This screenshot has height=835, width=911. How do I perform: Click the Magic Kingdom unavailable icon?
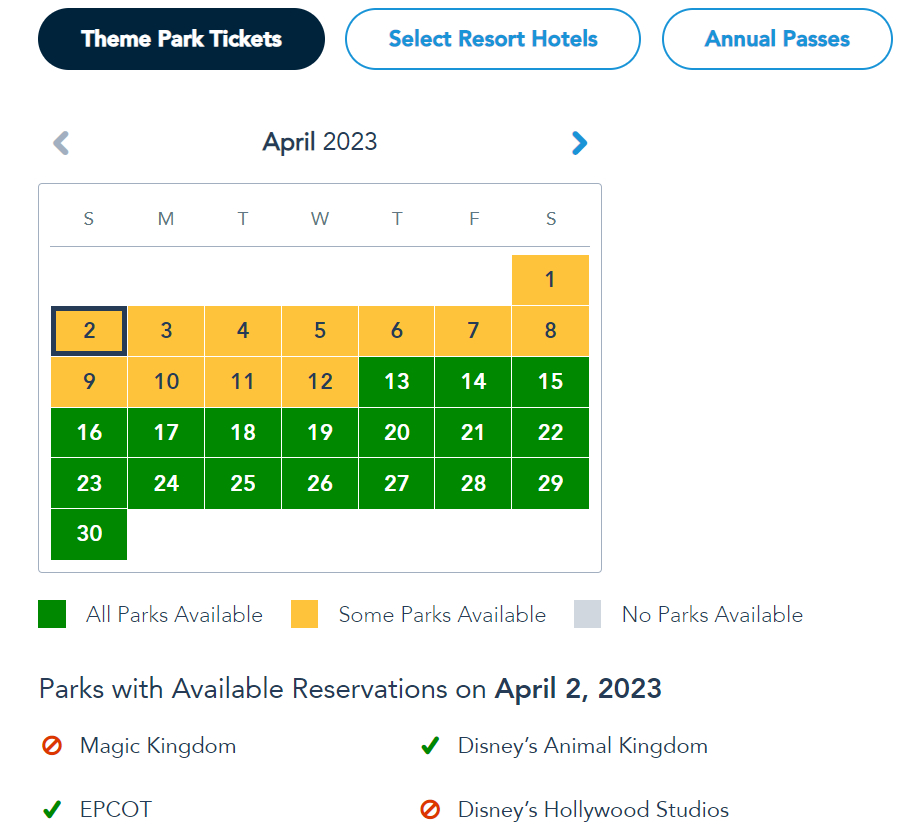52,746
